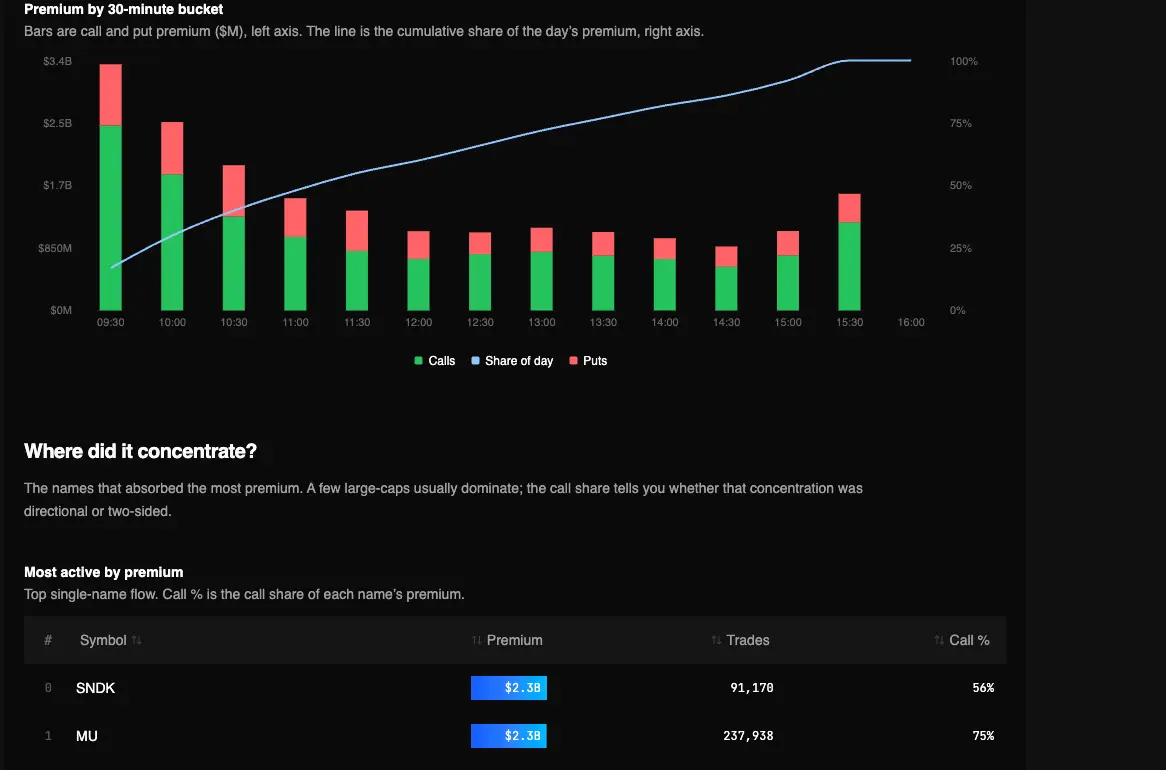This screenshot has width=1166, height=770.
Task: Click the # column header
Action: tap(48, 641)
